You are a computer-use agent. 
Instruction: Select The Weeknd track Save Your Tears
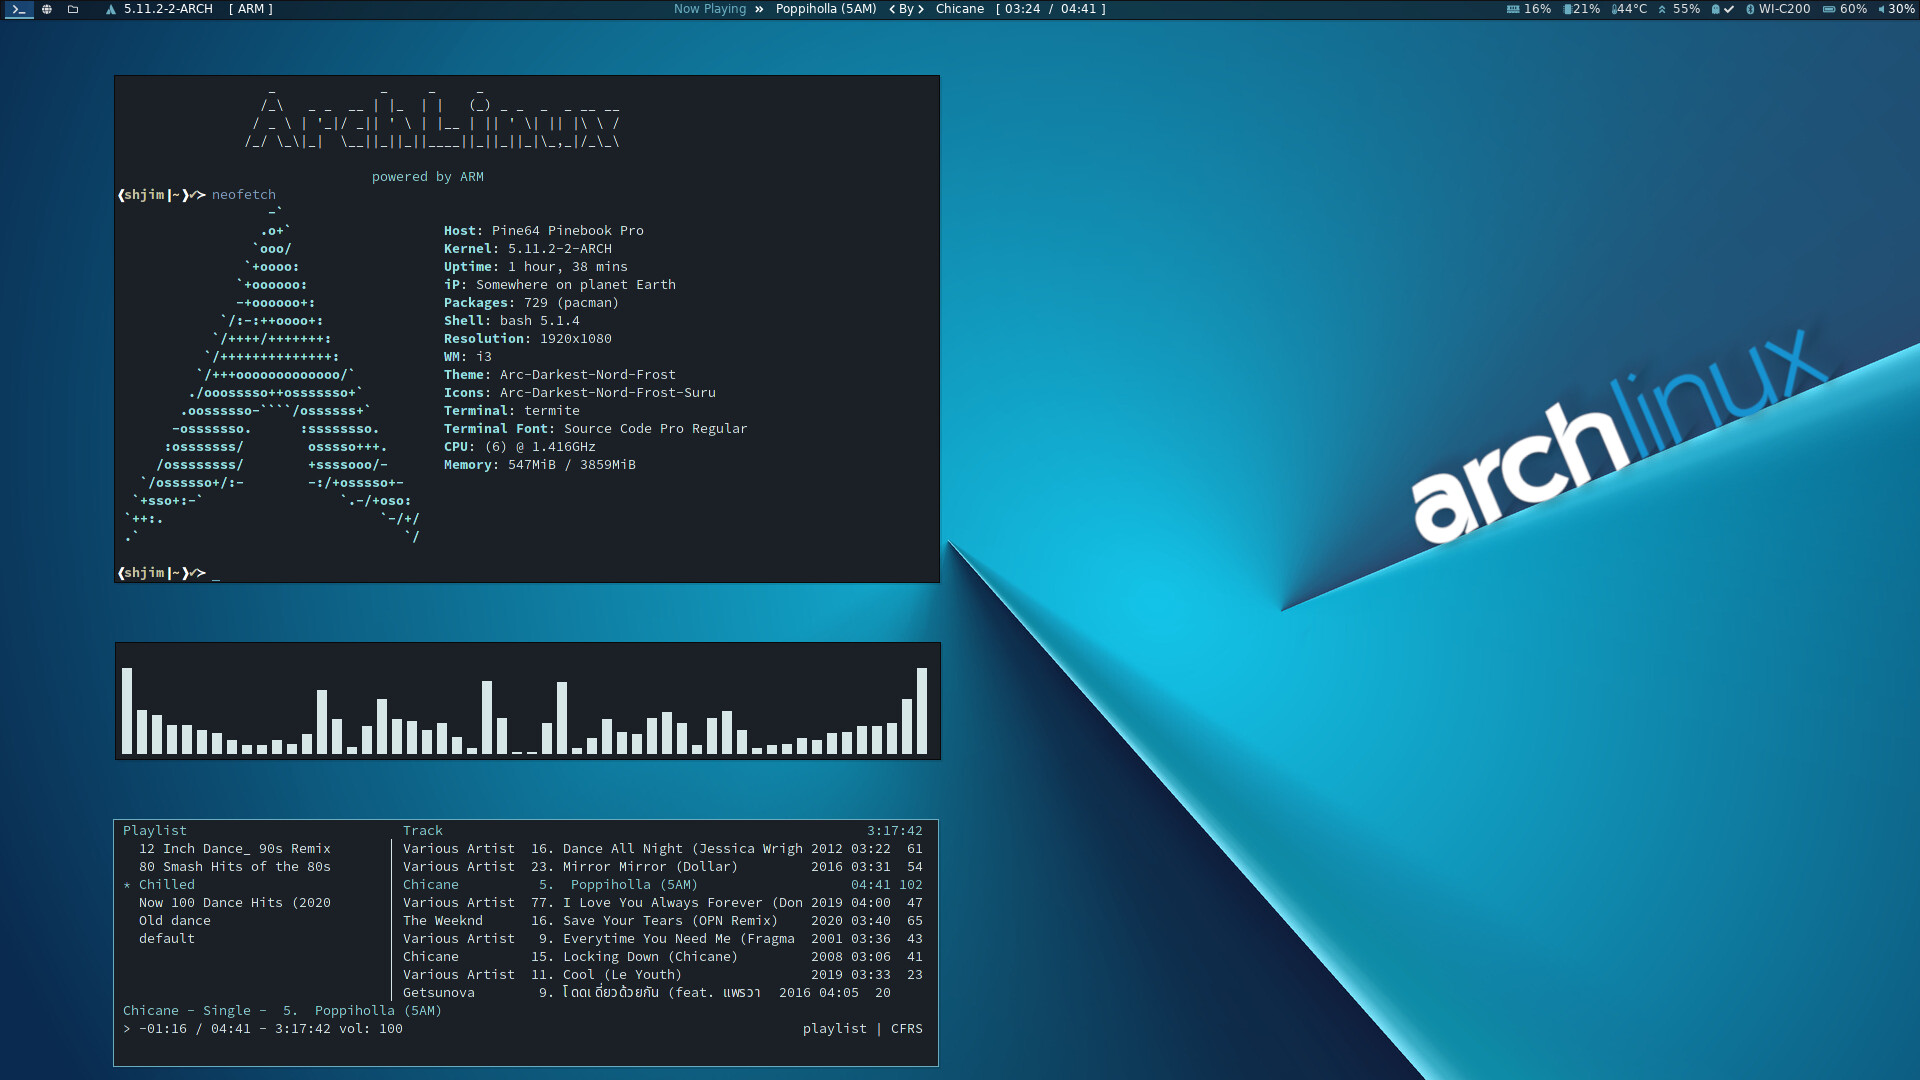click(662, 921)
